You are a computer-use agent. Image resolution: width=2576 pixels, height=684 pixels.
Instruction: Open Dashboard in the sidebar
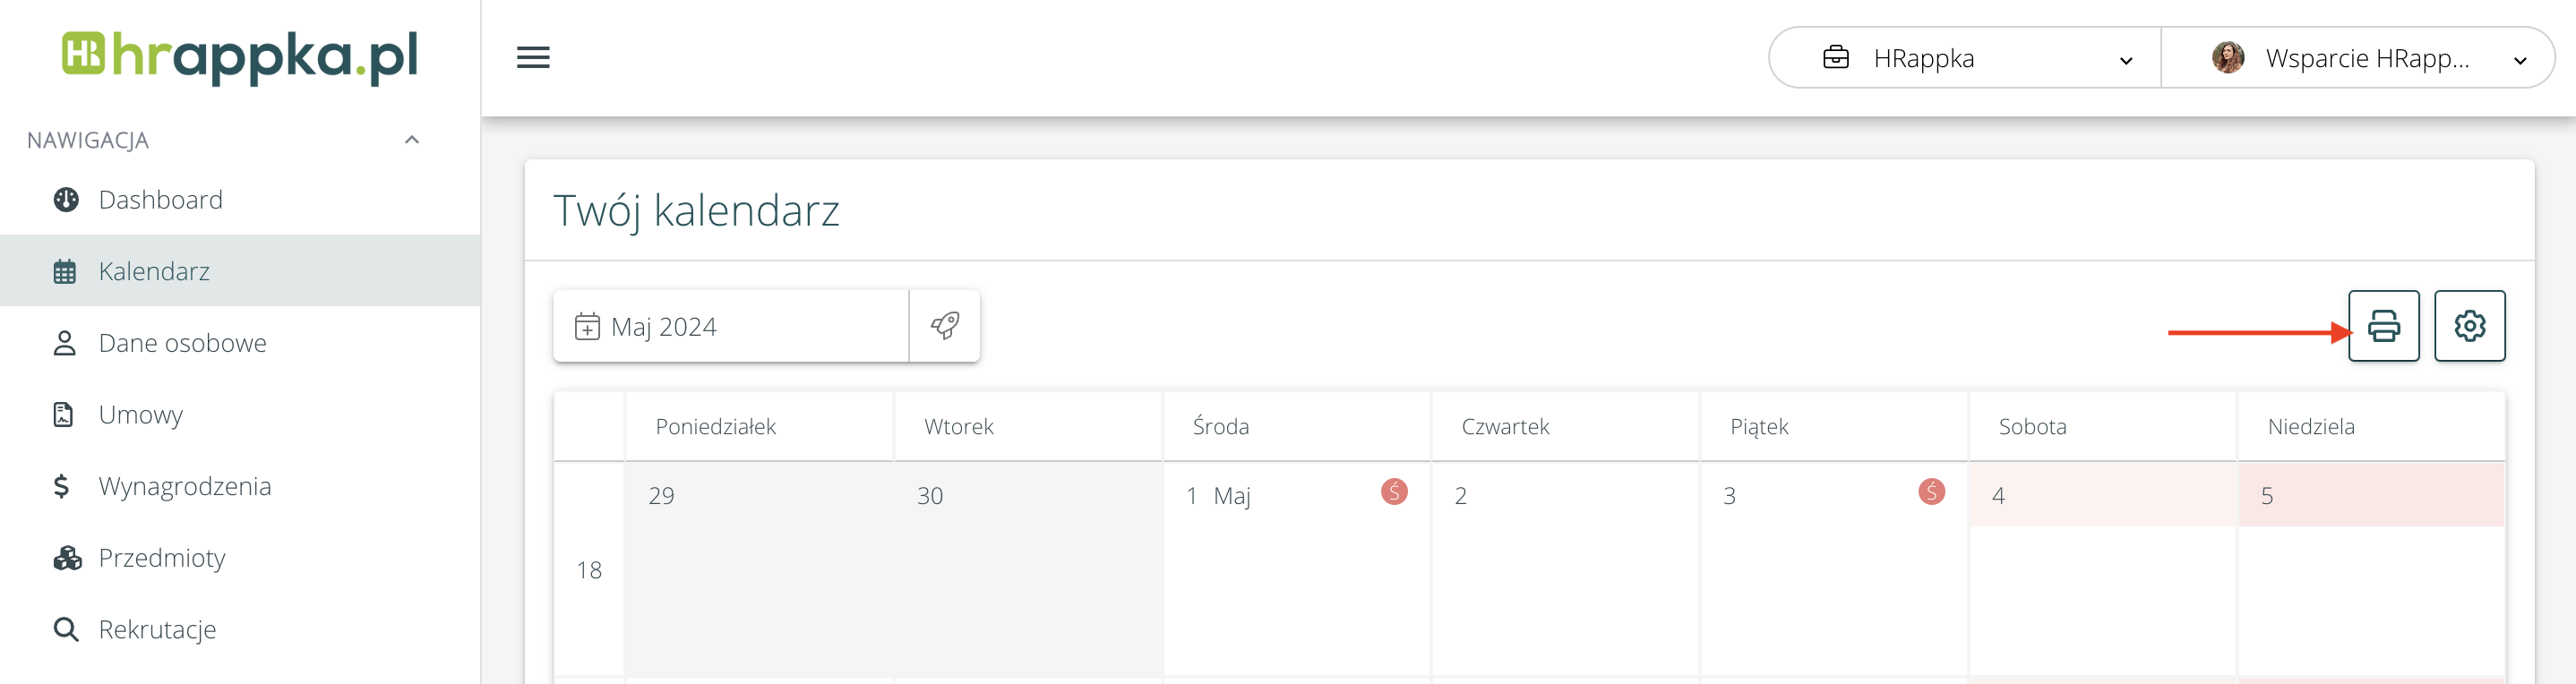(161, 200)
